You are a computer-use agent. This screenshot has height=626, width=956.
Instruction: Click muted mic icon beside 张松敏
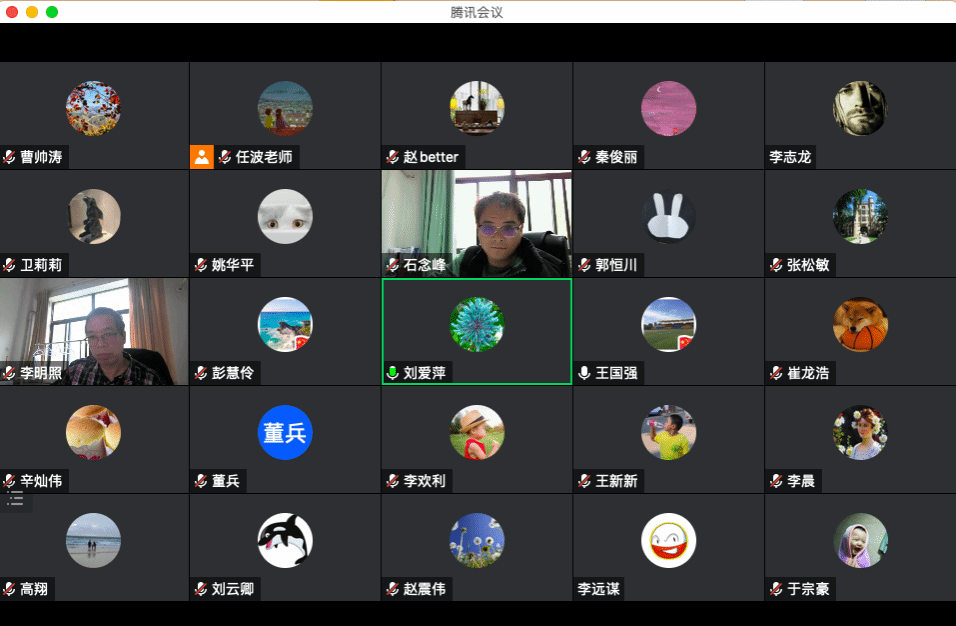pyautogui.click(x=776, y=265)
